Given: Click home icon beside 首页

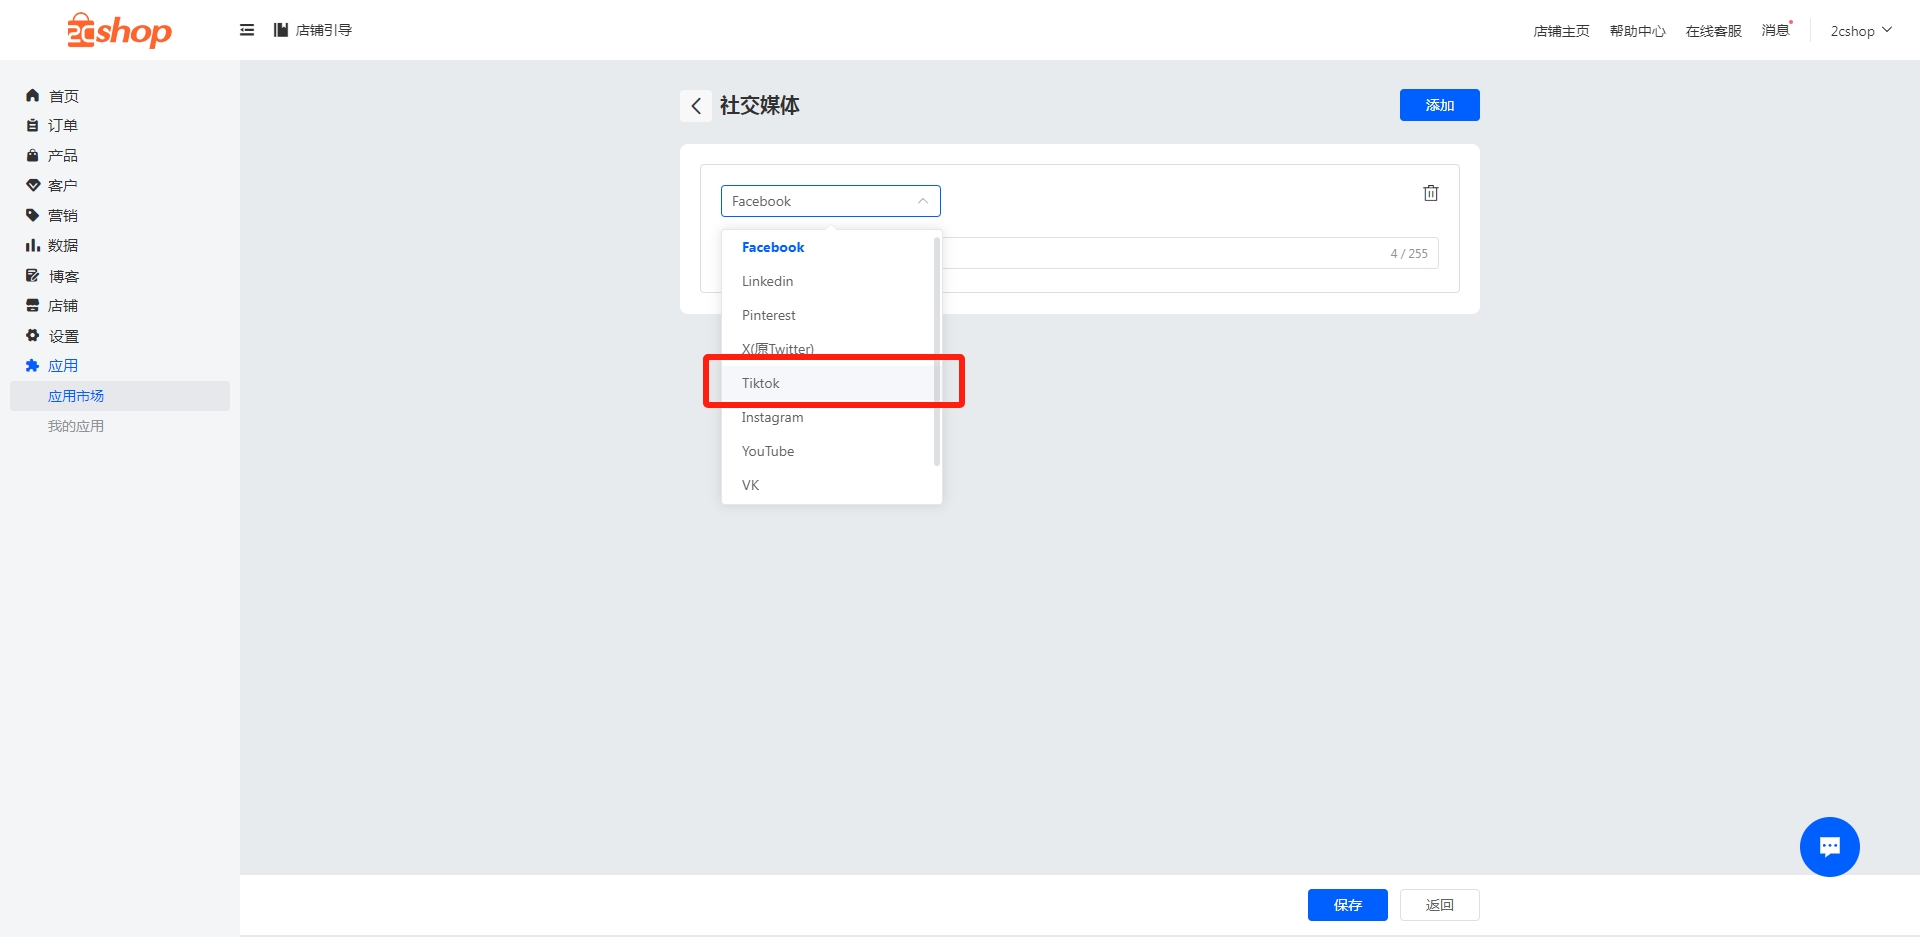Looking at the screenshot, I should coord(32,96).
